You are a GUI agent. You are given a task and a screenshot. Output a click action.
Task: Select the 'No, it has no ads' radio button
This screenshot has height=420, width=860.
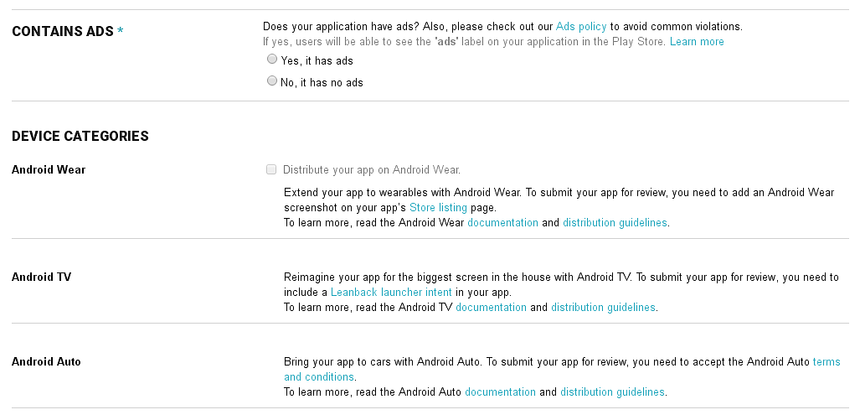271,81
